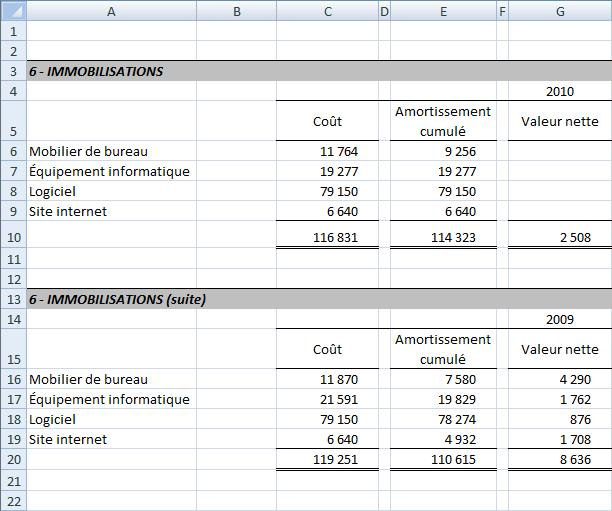Image resolution: width=612 pixels, height=511 pixels.
Task: Click the 'Site internet' label in row 9
Action: tap(68, 211)
